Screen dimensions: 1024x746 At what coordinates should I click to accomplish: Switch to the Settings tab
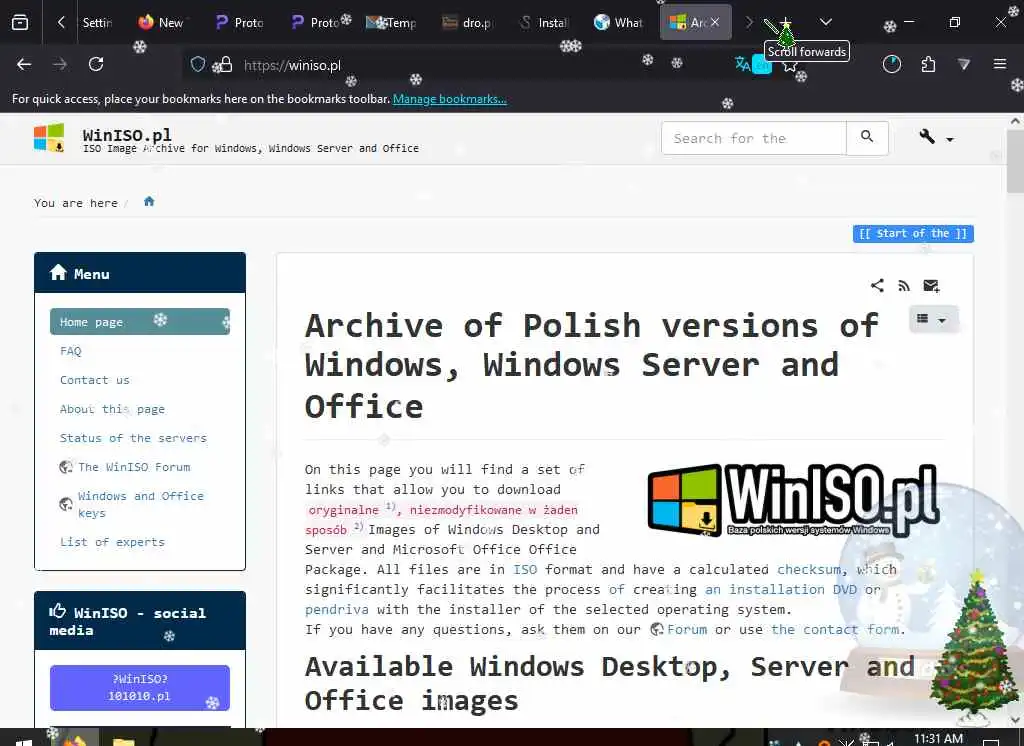tap(97, 22)
